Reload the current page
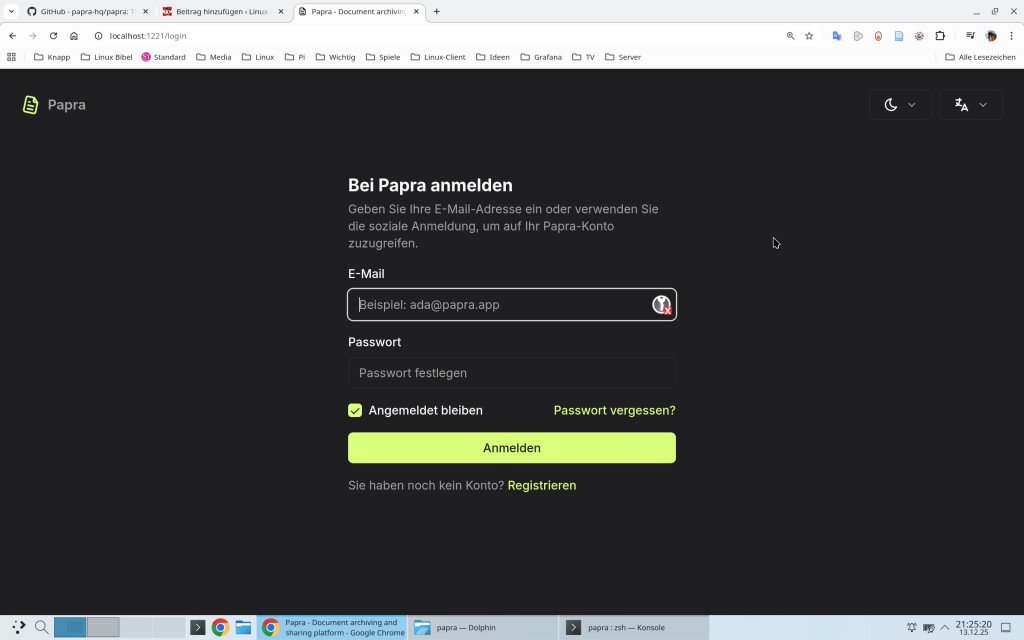 click(x=53, y=36)
